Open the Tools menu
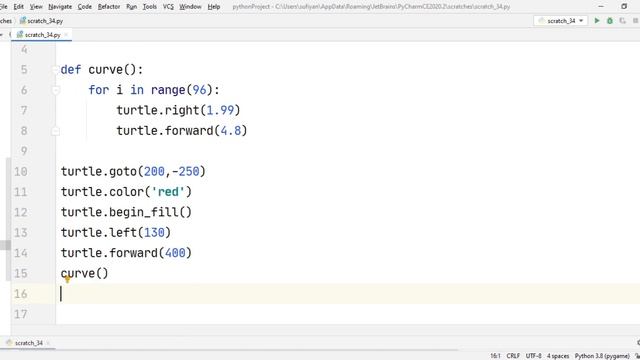The image size is (640, 360). (150, 7)
